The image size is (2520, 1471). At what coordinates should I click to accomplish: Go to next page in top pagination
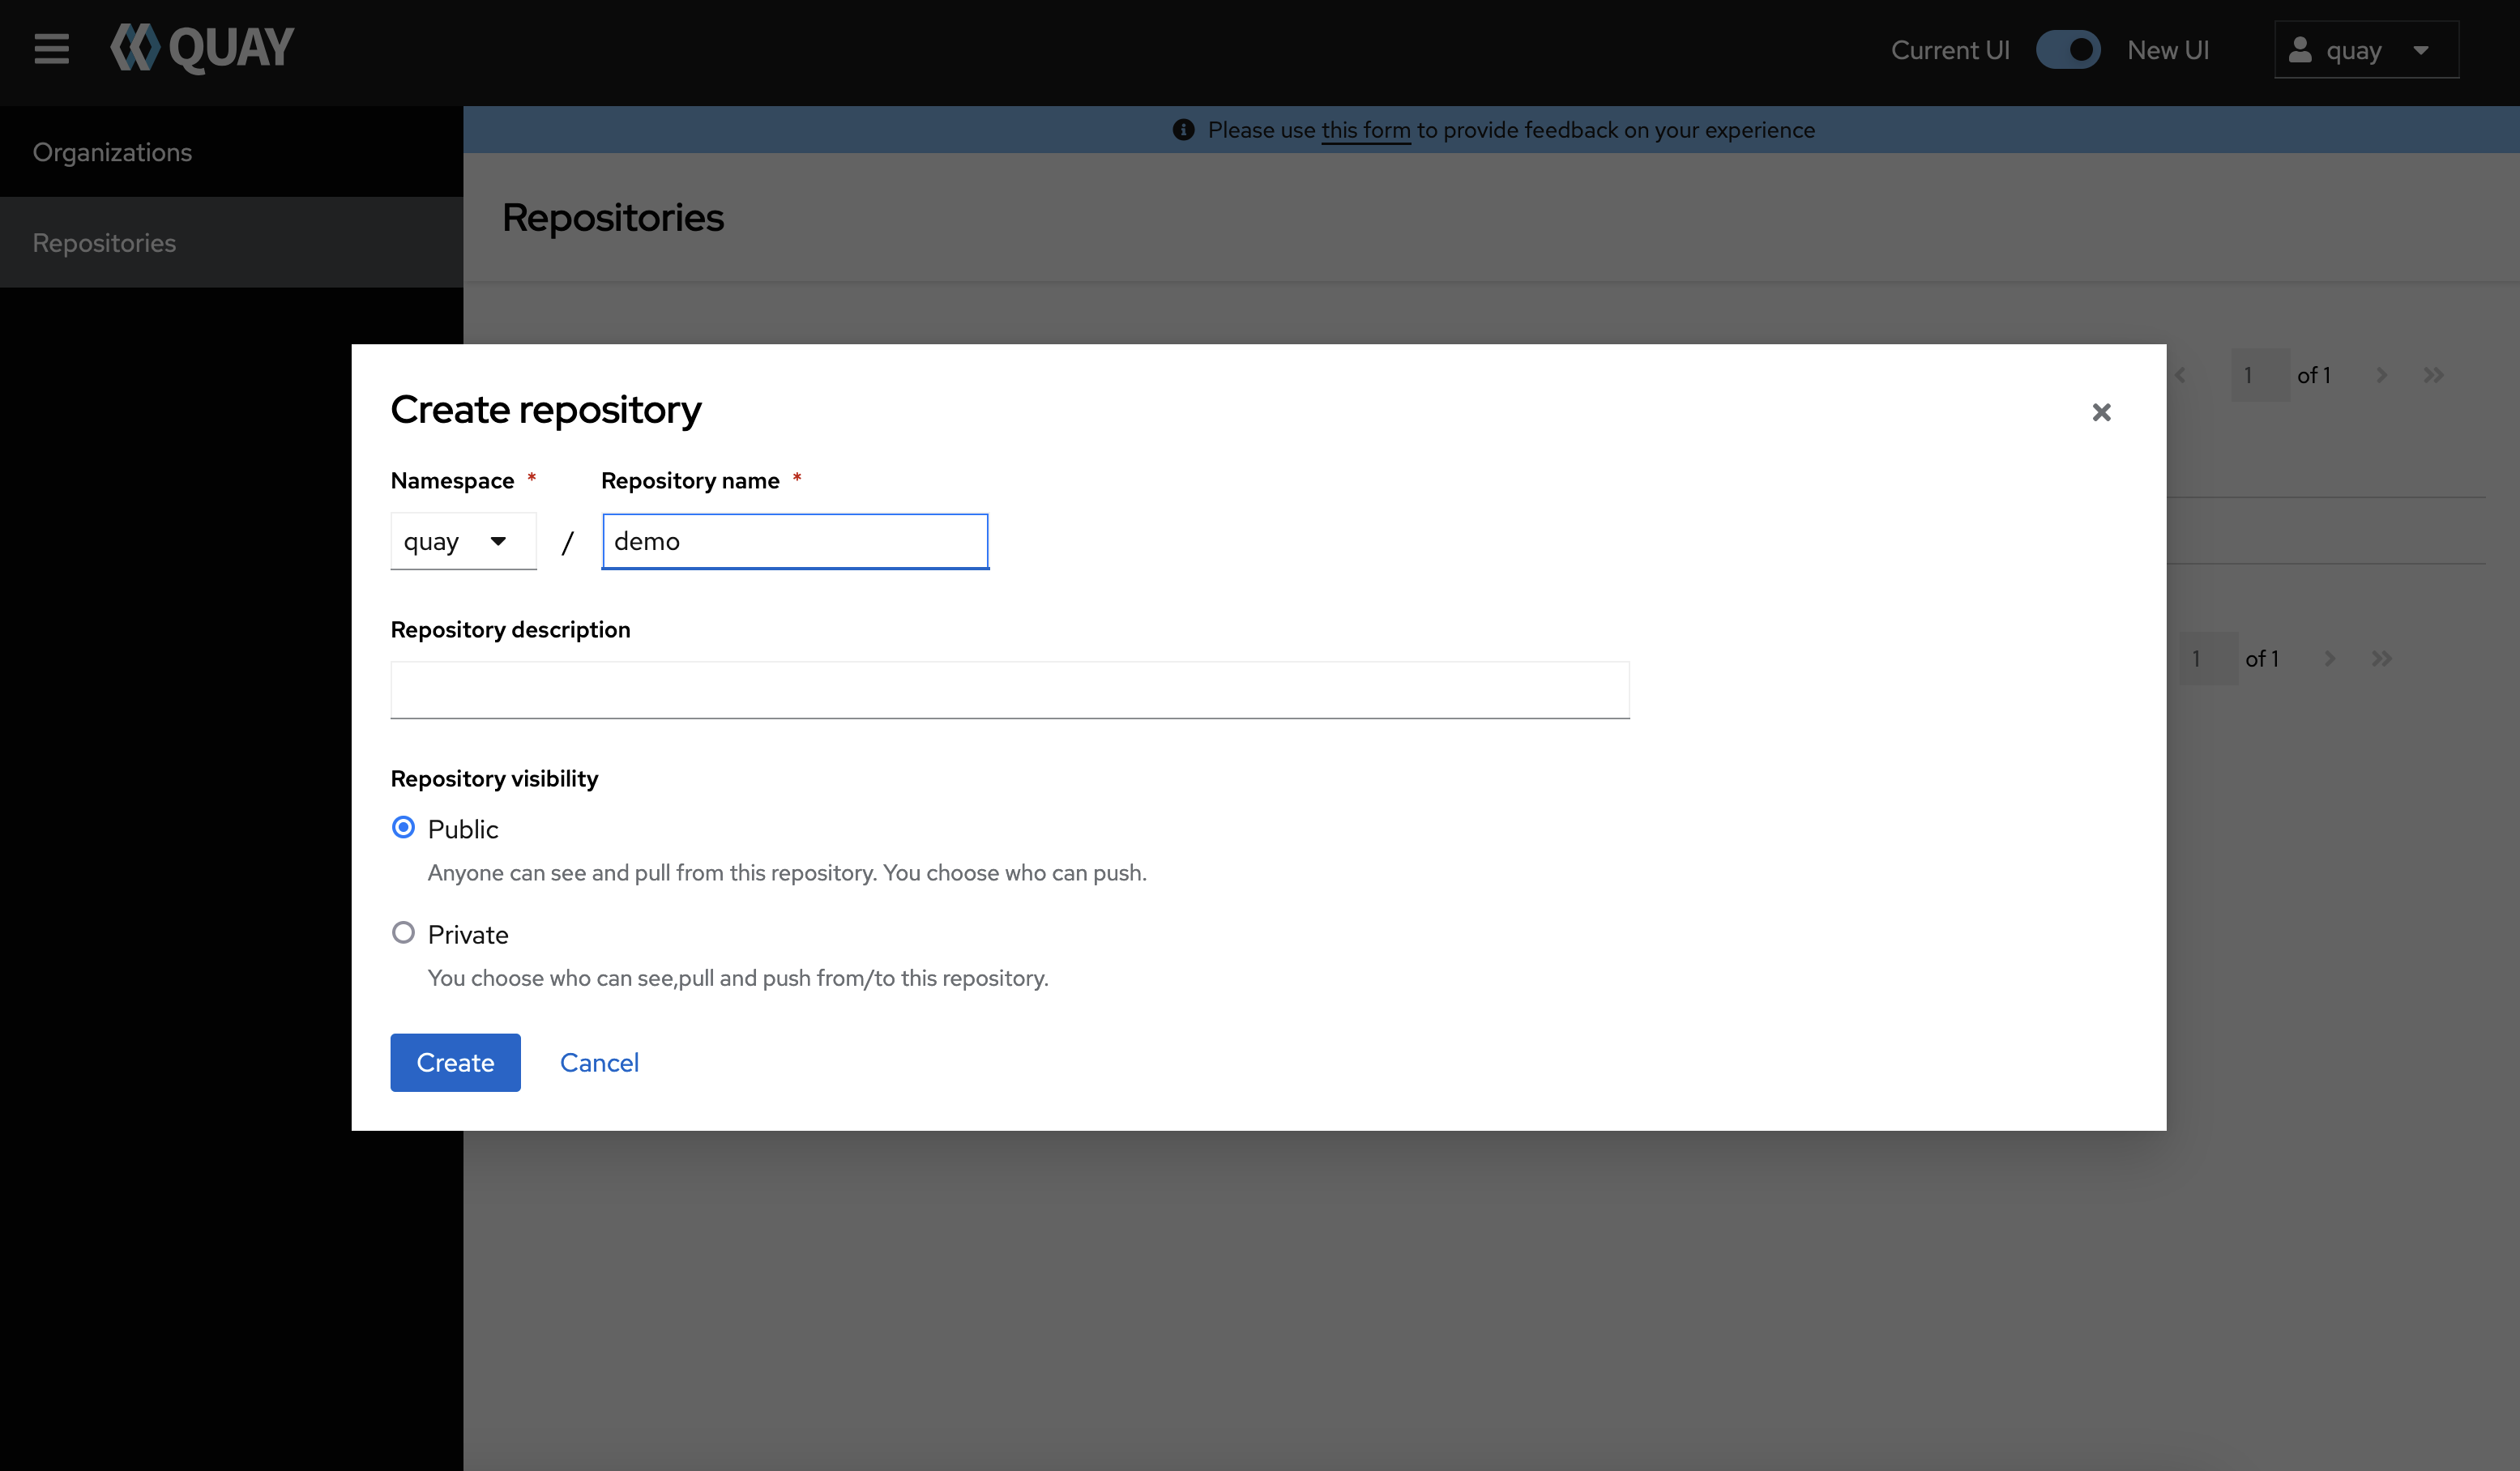2381,375
